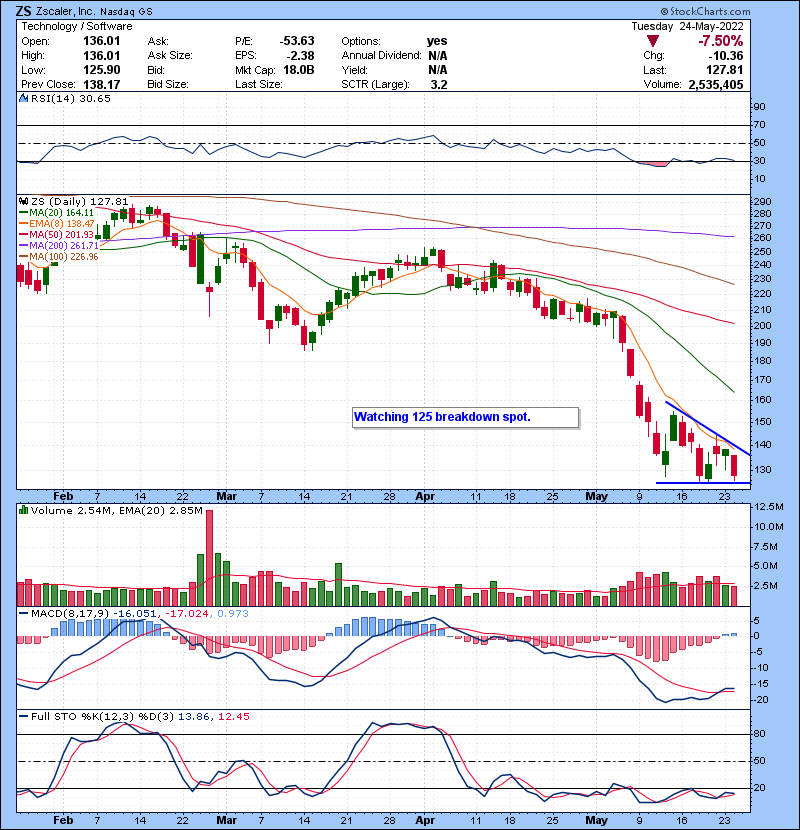Click the Technology / Software sector label

click(x=77, y=26)
